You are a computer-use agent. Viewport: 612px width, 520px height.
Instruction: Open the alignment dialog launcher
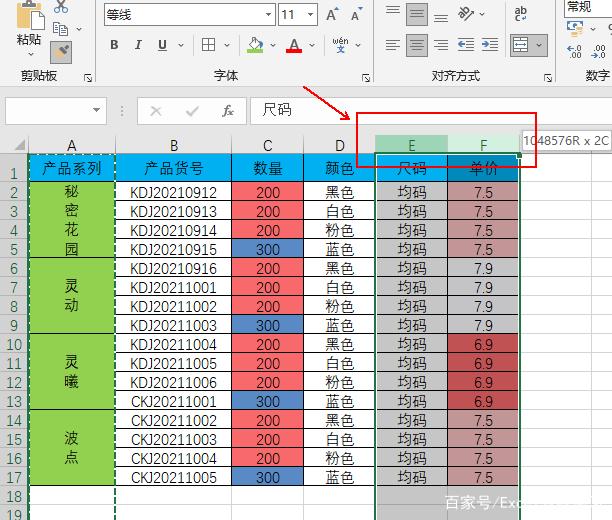(548, 78)
